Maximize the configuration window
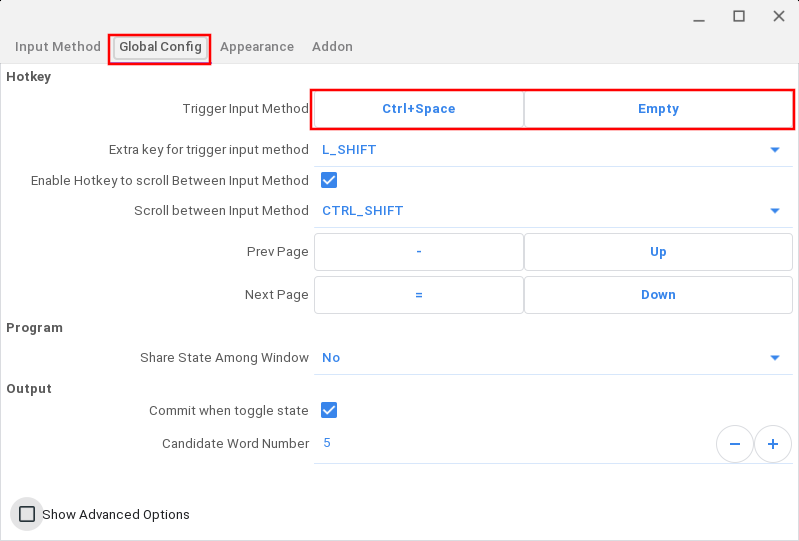799x541 pixels. point(739,16)
